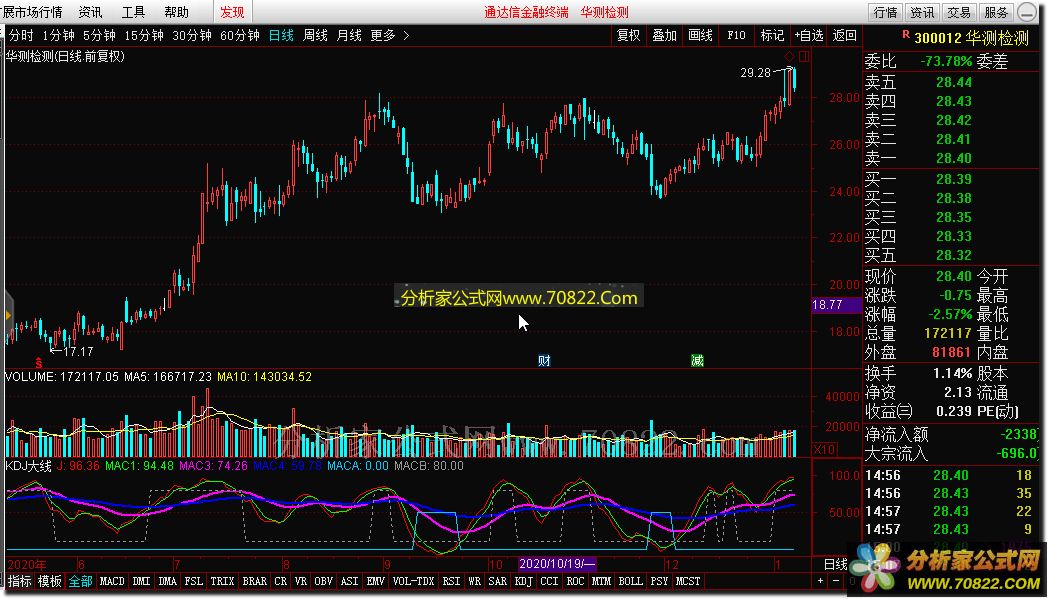Click the 服务 service button
Screen dimensions: 1049x599
pyautogui.click(x=996, y=12)
